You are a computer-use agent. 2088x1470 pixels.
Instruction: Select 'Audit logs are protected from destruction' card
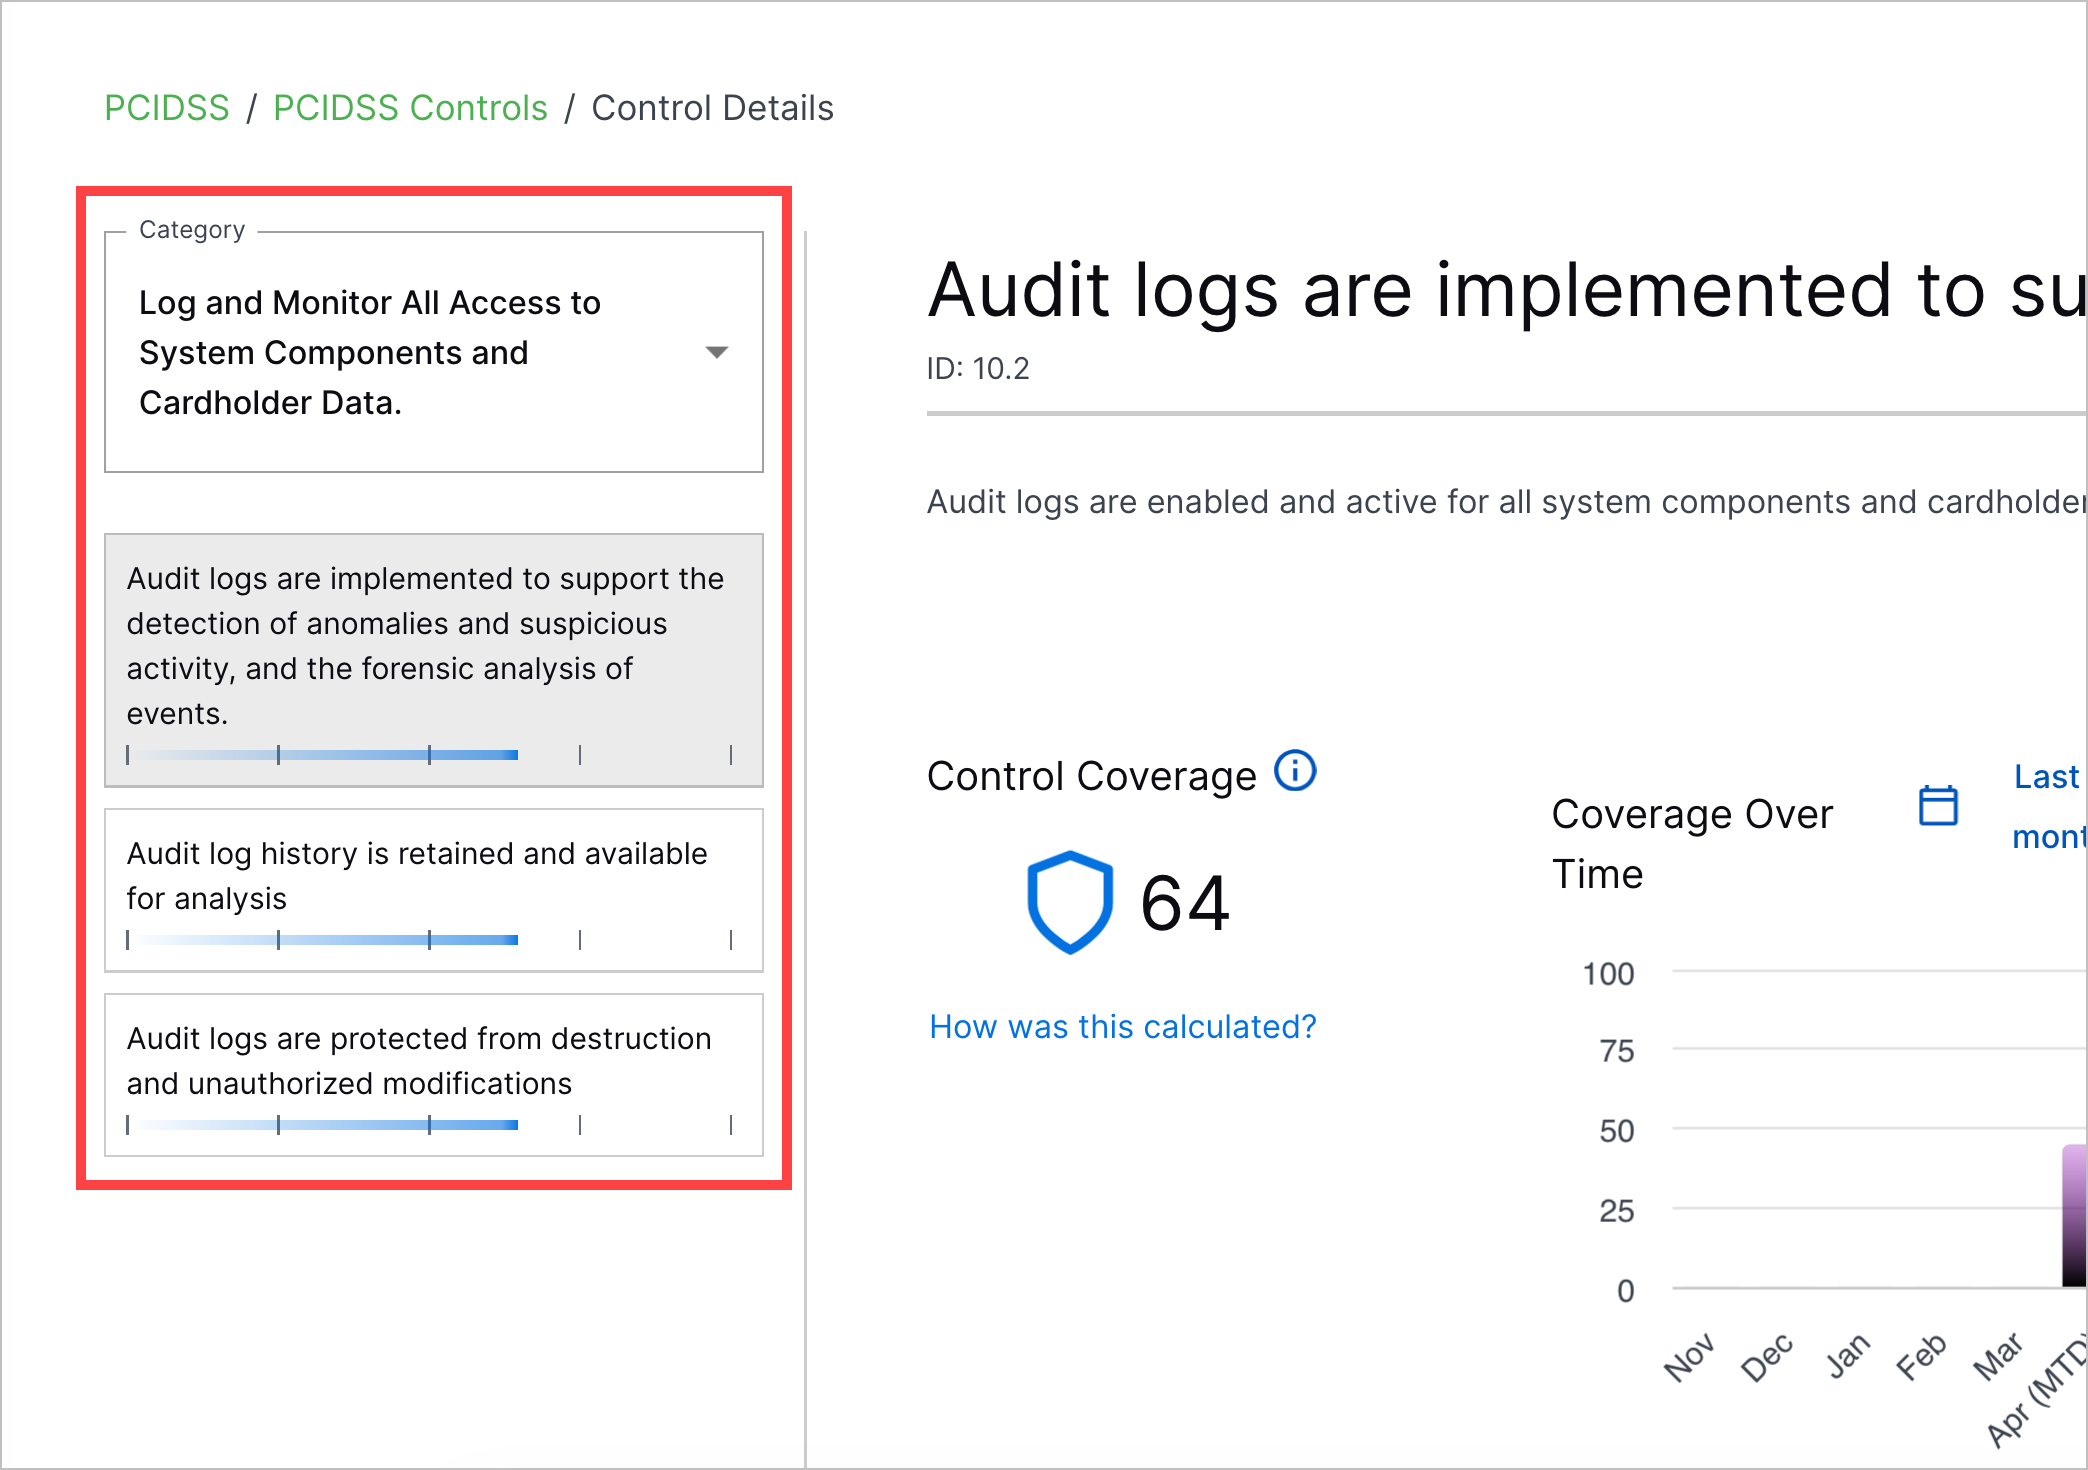click(434, 1075)
